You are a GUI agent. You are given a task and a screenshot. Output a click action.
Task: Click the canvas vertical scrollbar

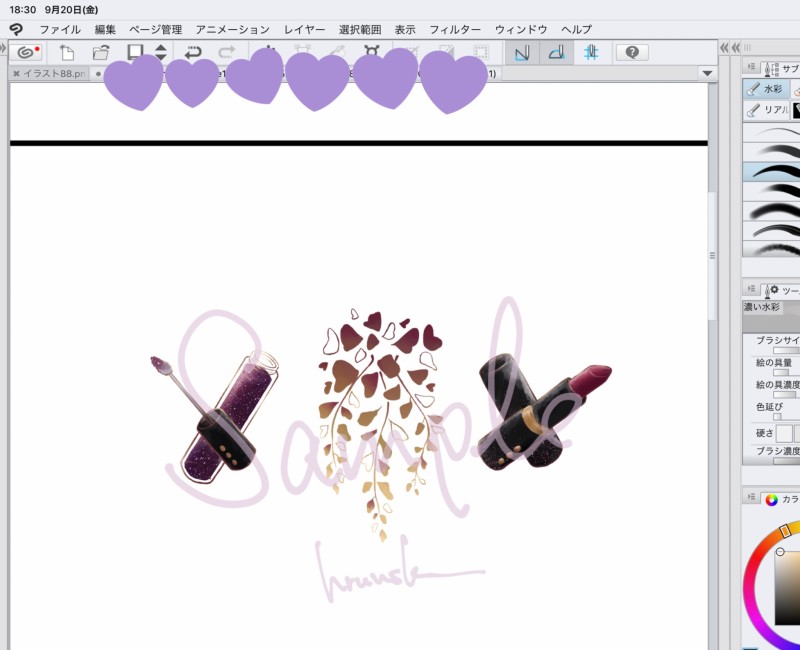[712, 255]
